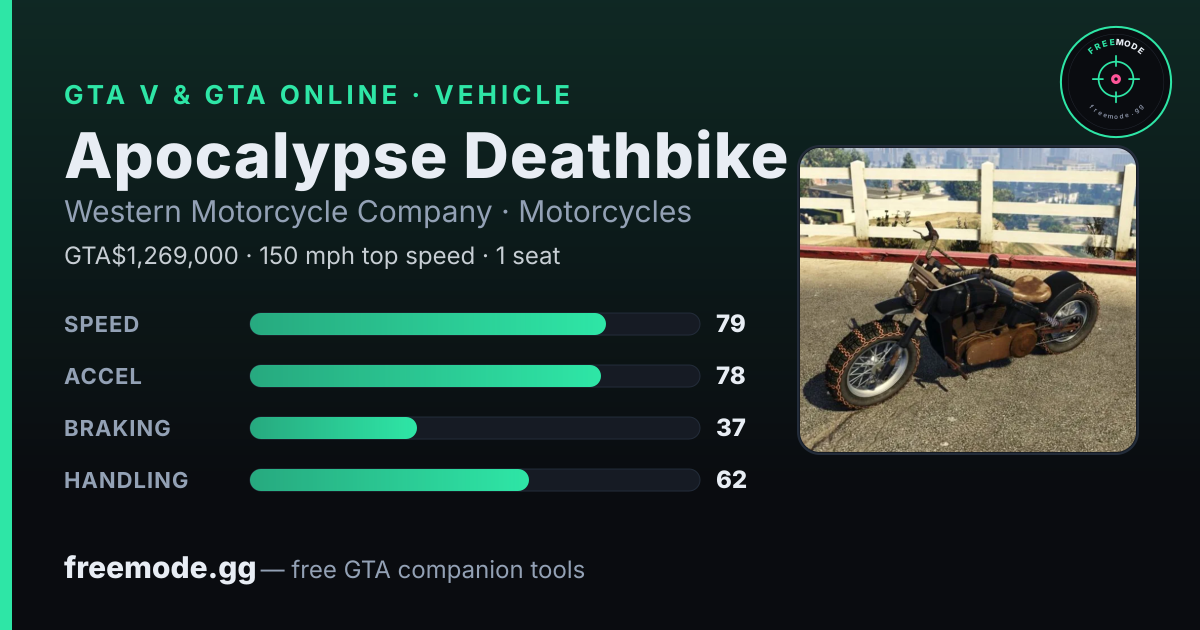
Task: Click the Apocalypse Deathbike title
Action: 426,156
